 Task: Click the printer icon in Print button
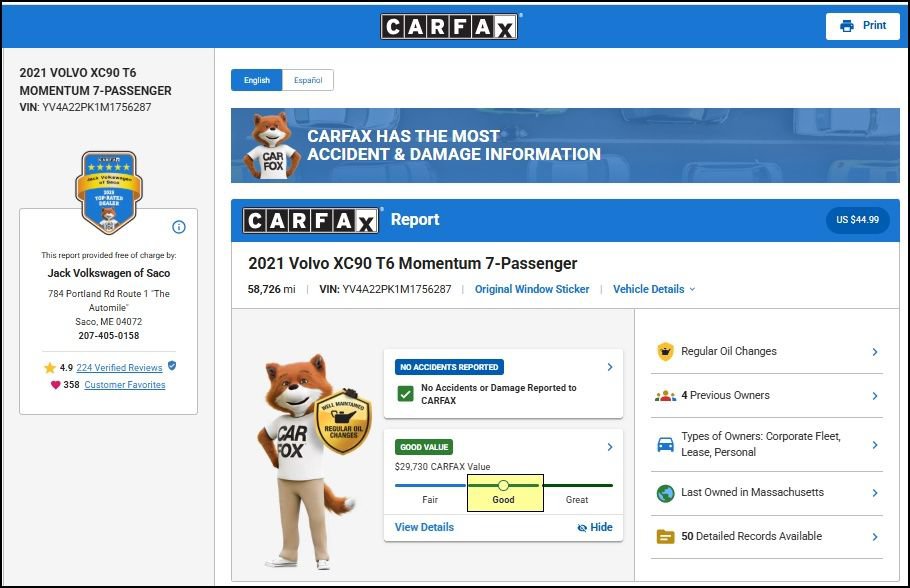click(847, 26)
